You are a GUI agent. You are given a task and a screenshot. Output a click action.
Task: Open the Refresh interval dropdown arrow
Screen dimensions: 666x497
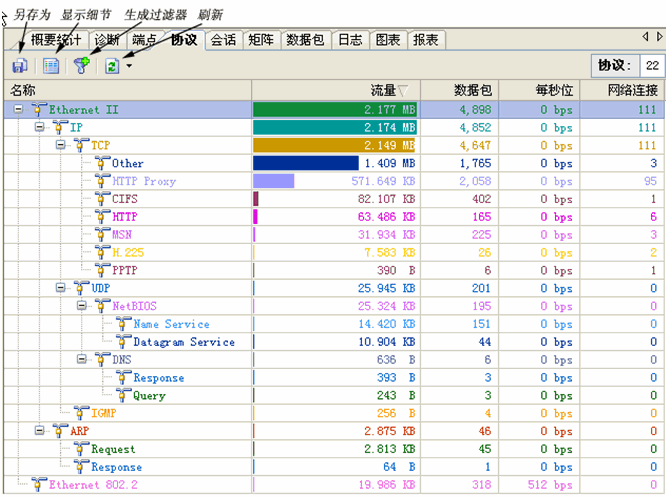tap(128, 67)
